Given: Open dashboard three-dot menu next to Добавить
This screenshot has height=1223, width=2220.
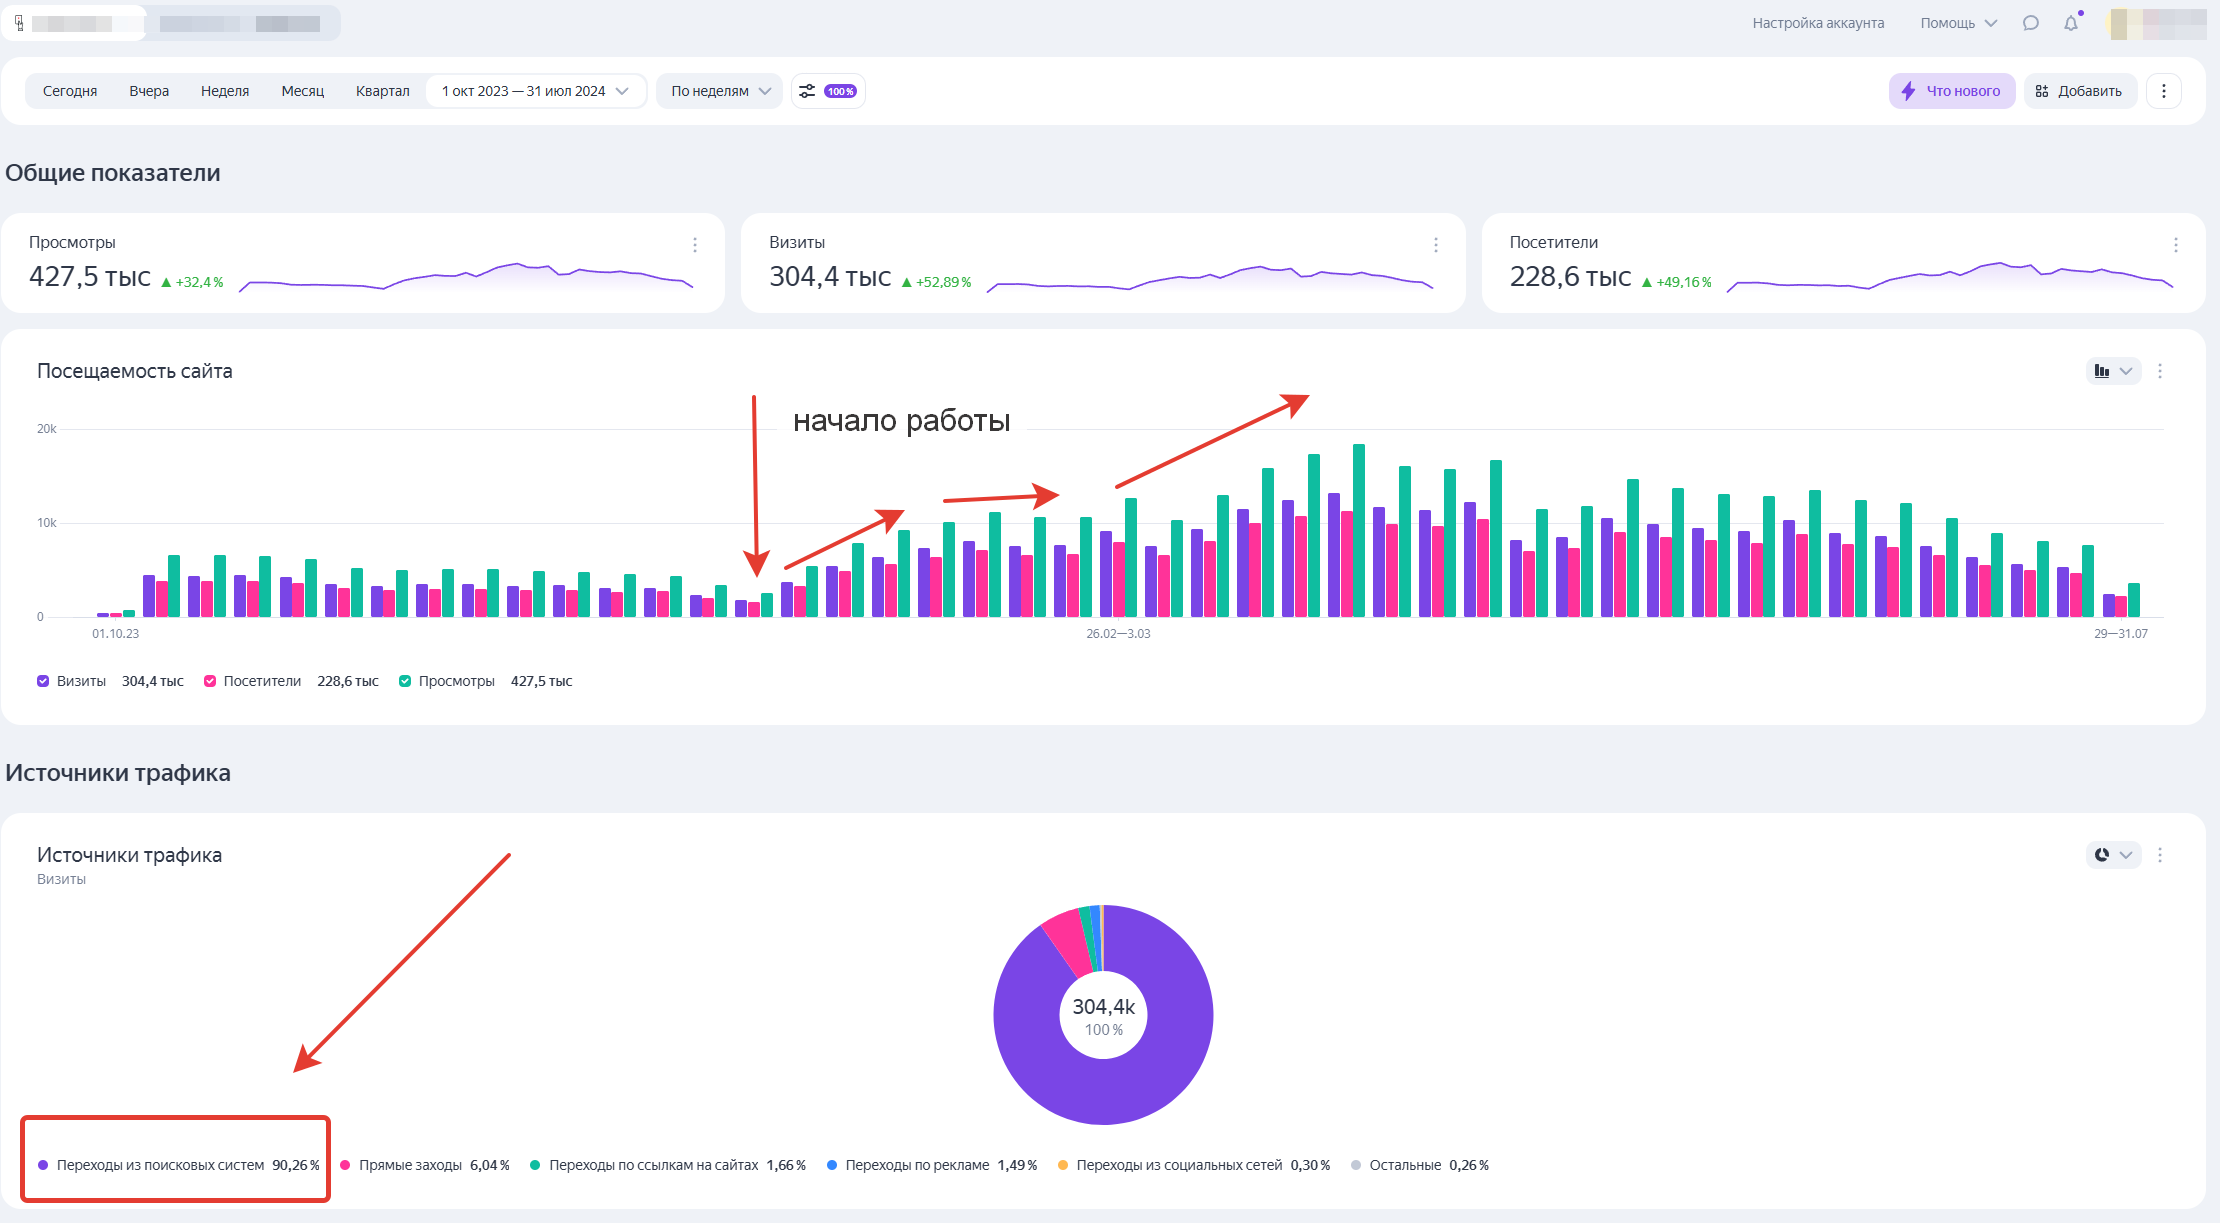Looking at the screenshot, I should point(2163,91).
